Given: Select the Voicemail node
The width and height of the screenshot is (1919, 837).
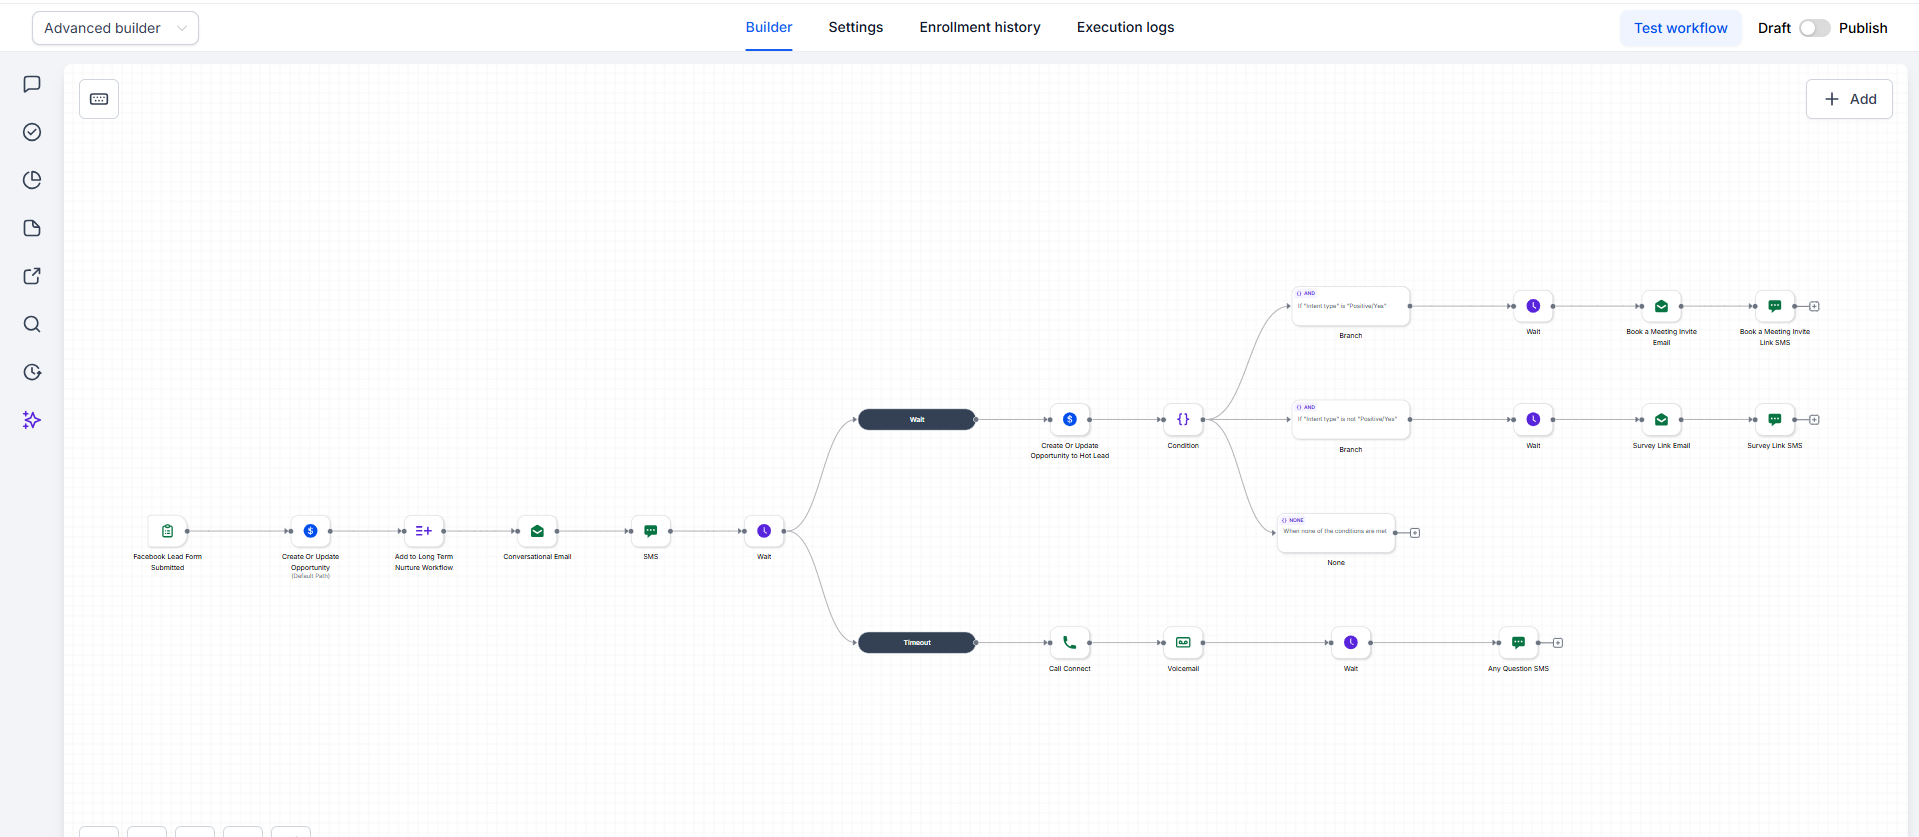Looking at the screenshot, I should tap(1183, 642).
